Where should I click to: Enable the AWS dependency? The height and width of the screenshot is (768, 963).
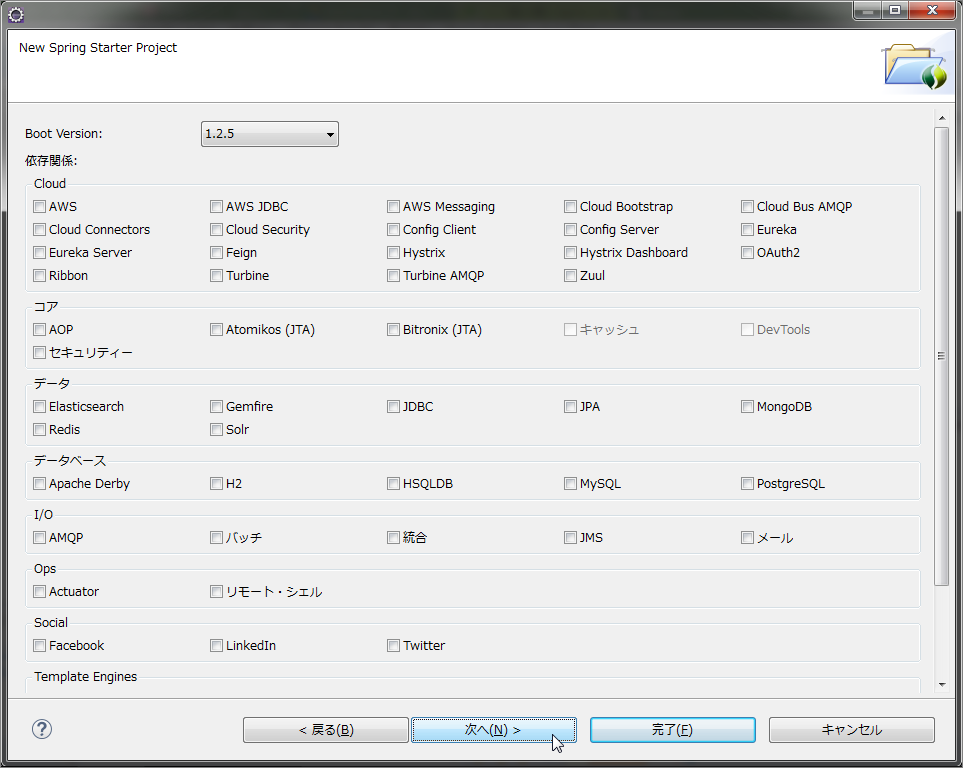tap(39, 206)
